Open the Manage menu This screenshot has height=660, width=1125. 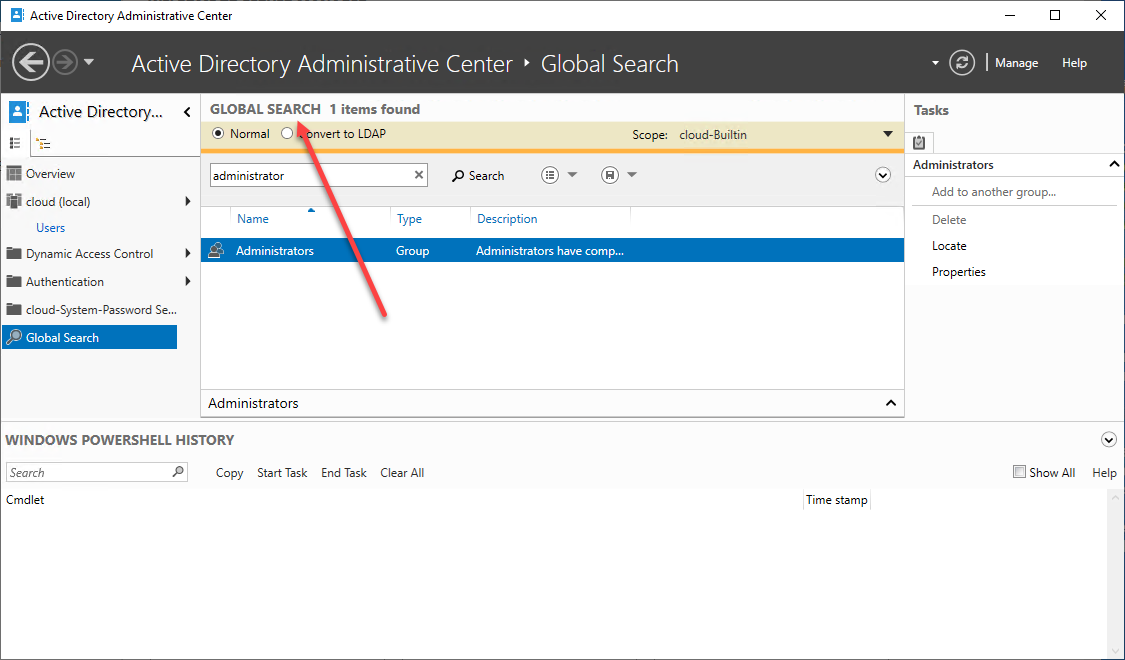point(1016,63)
